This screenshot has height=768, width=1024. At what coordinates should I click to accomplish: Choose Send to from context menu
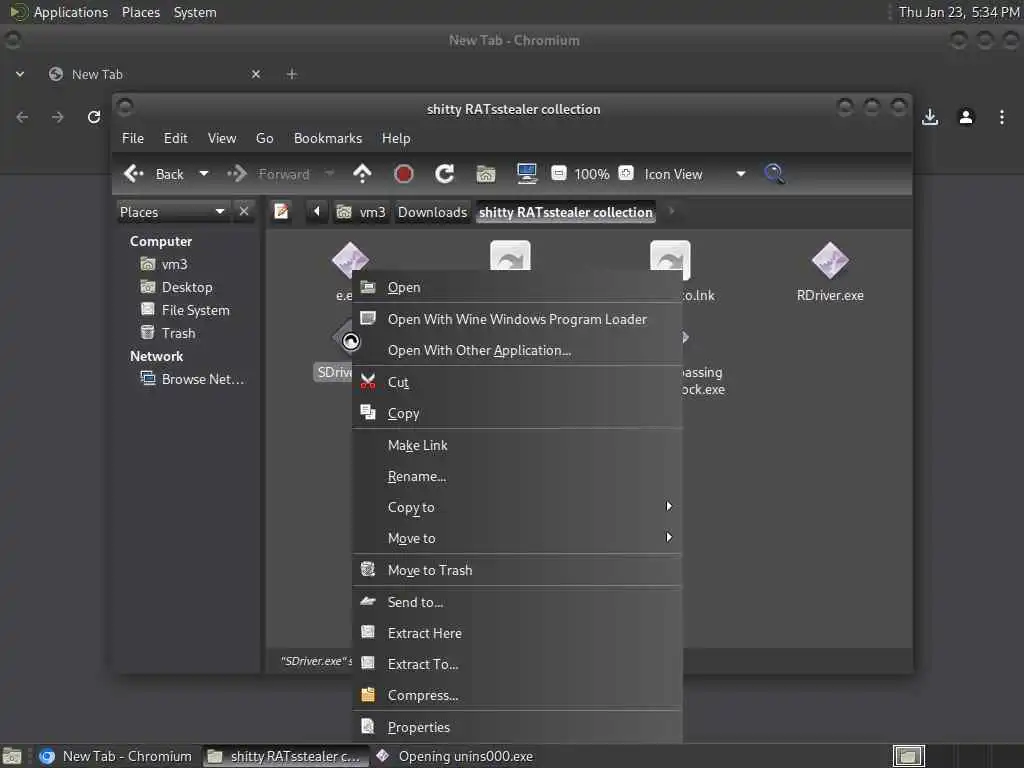[517, 602]
